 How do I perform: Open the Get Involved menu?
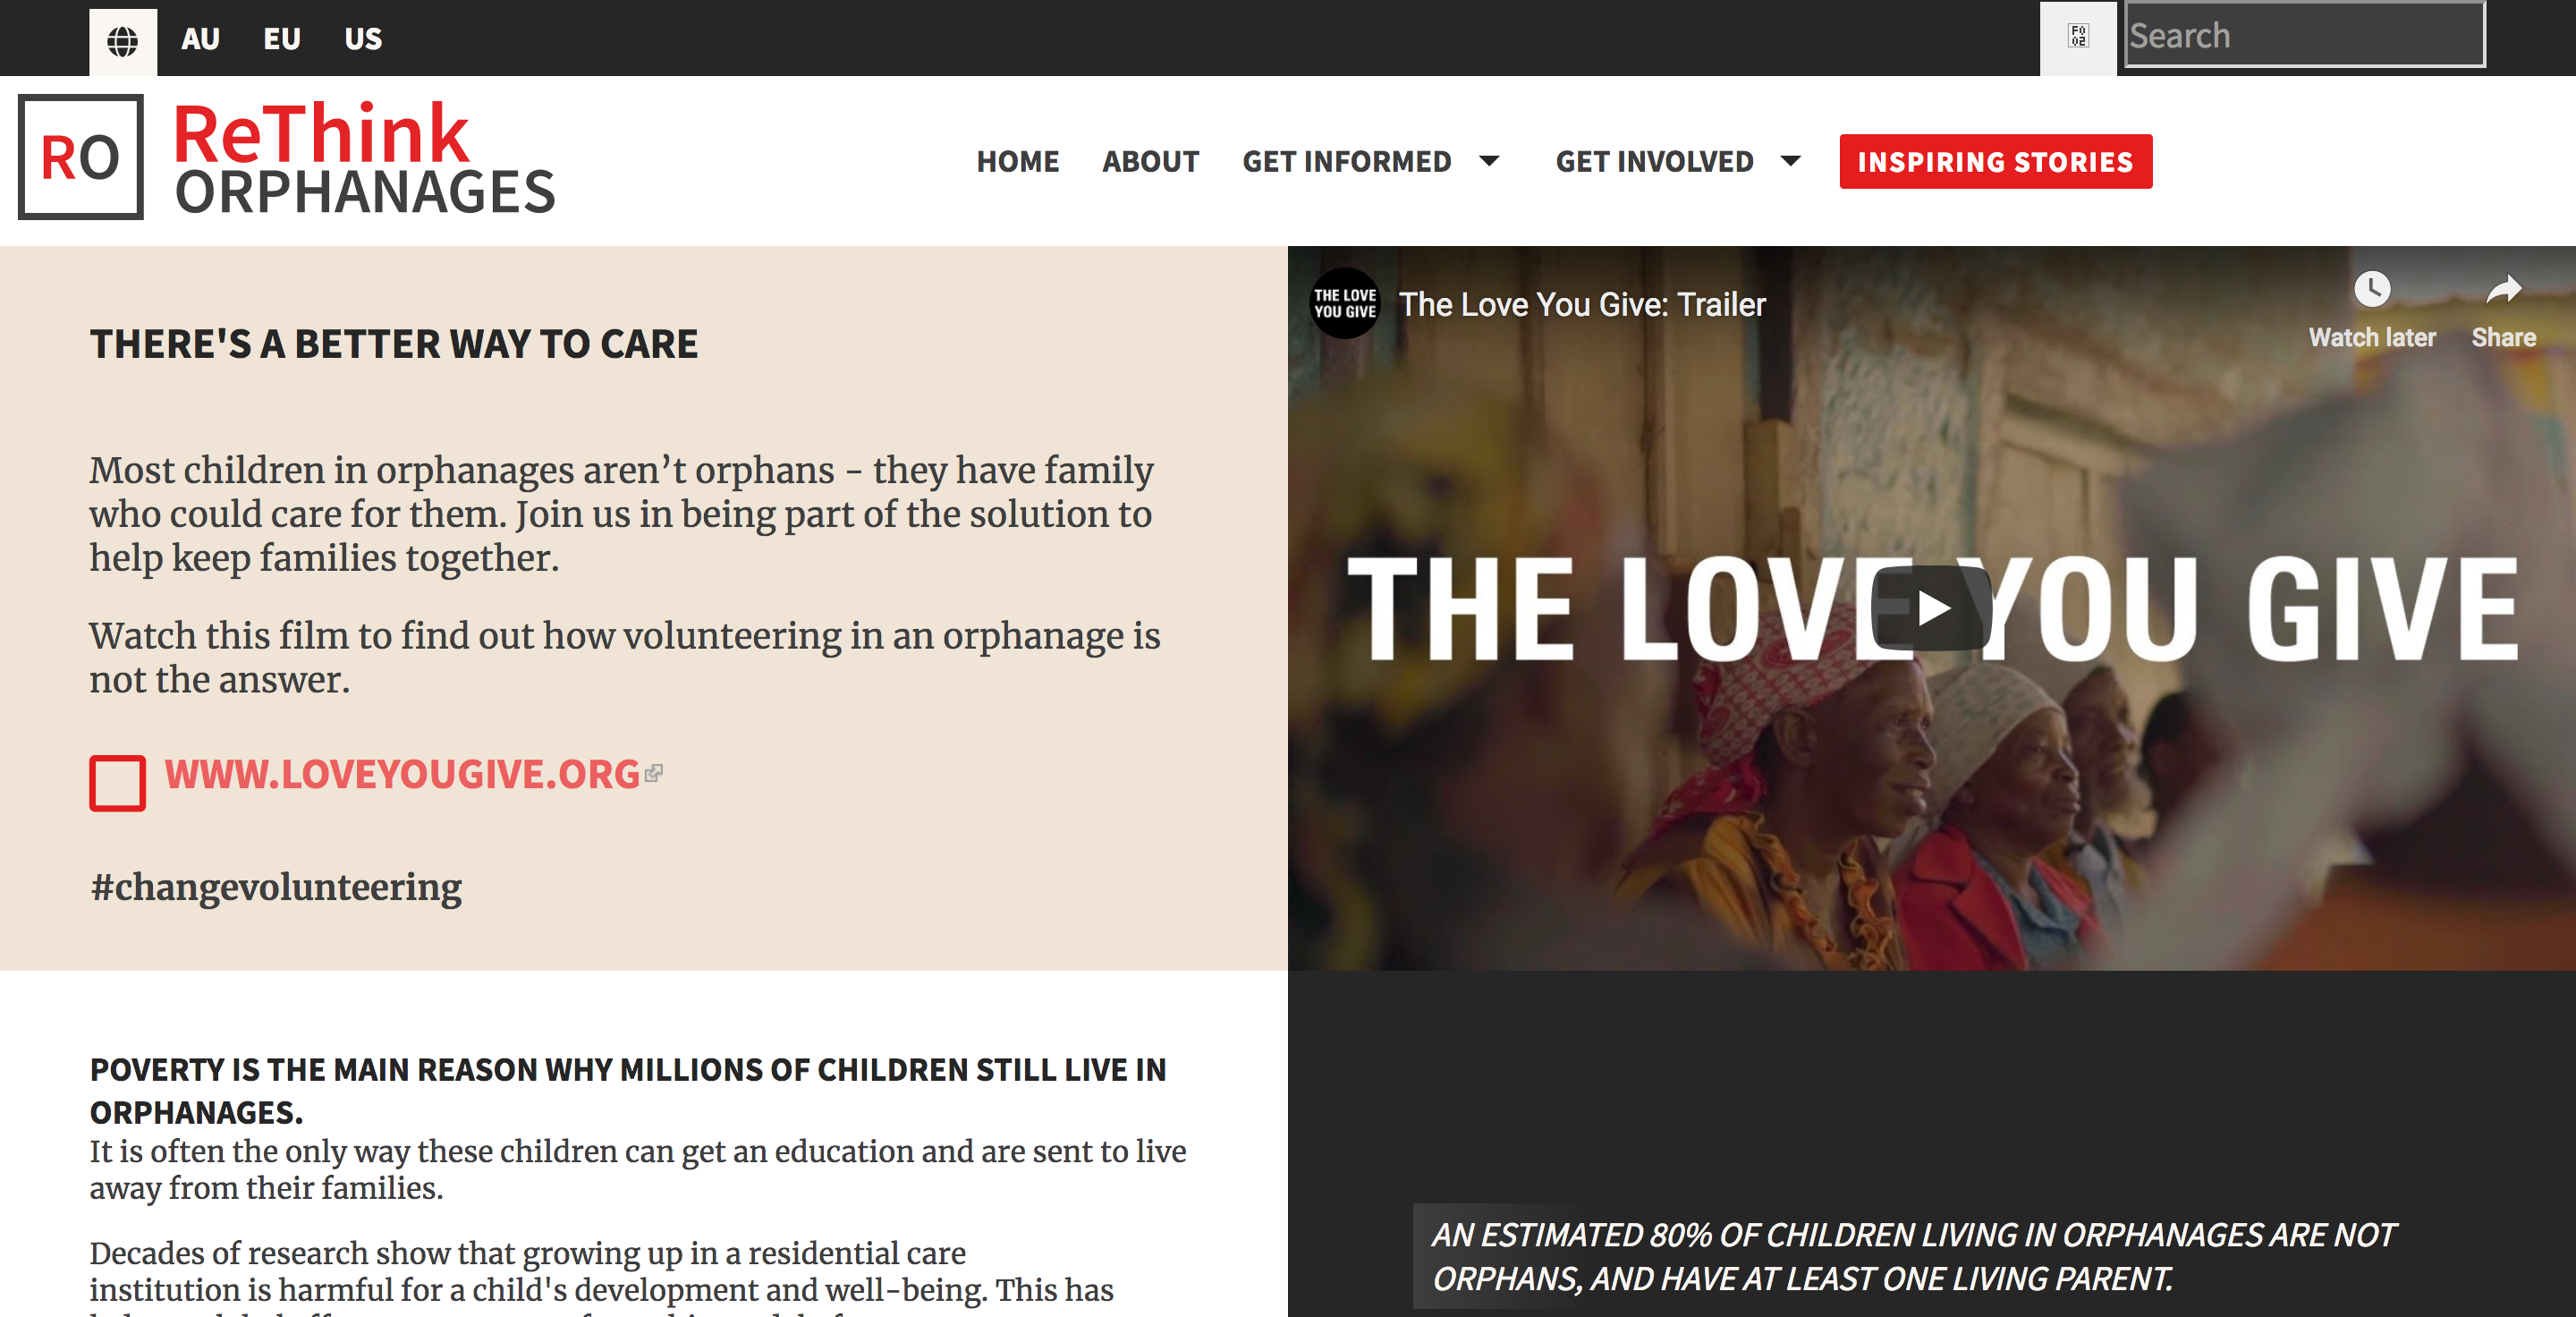(1654, 161)
